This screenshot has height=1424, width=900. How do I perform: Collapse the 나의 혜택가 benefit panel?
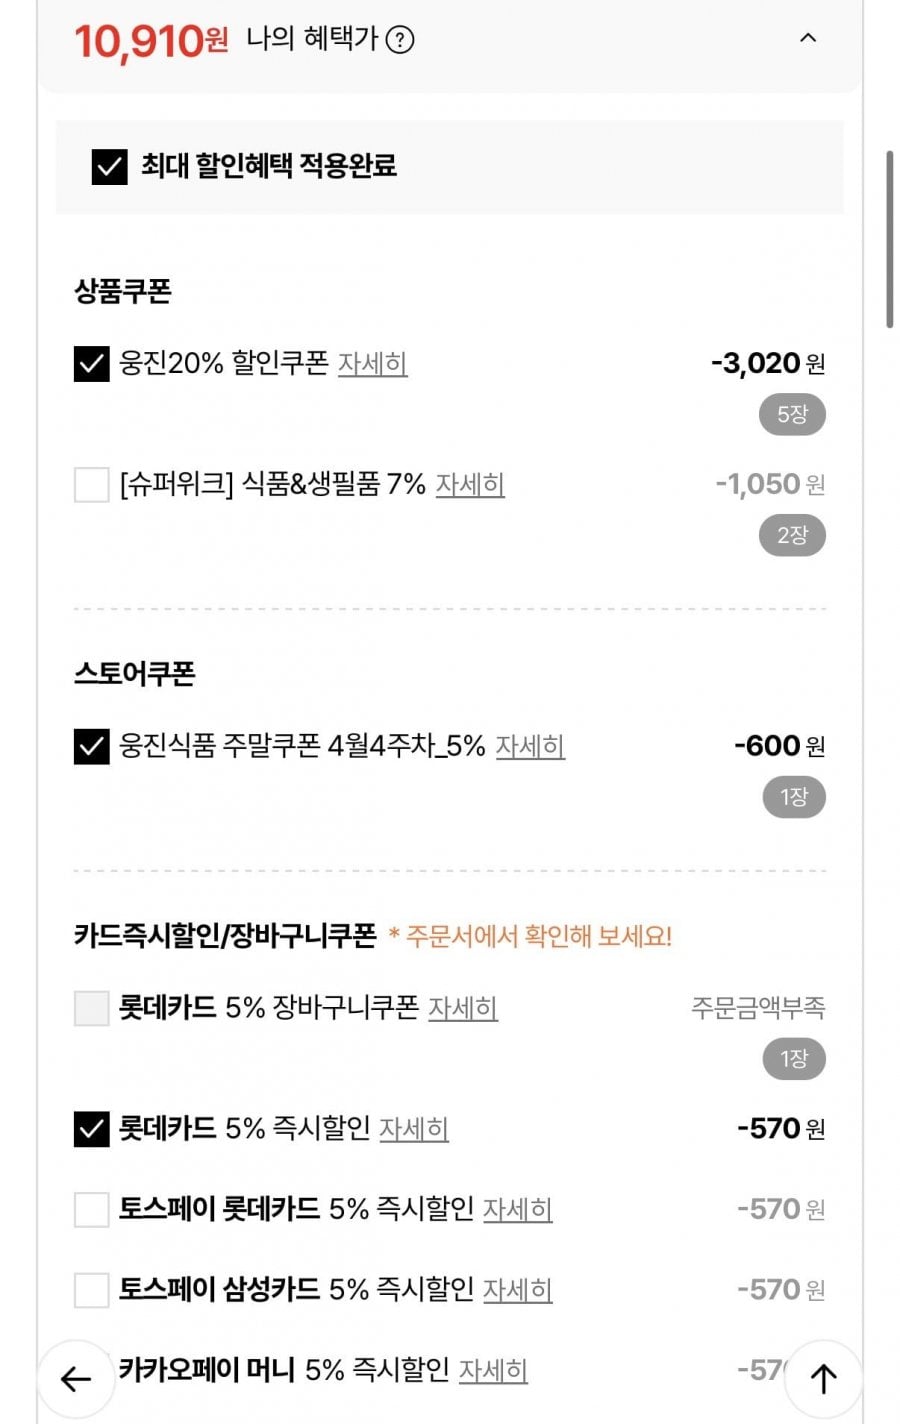click(808, 38)
